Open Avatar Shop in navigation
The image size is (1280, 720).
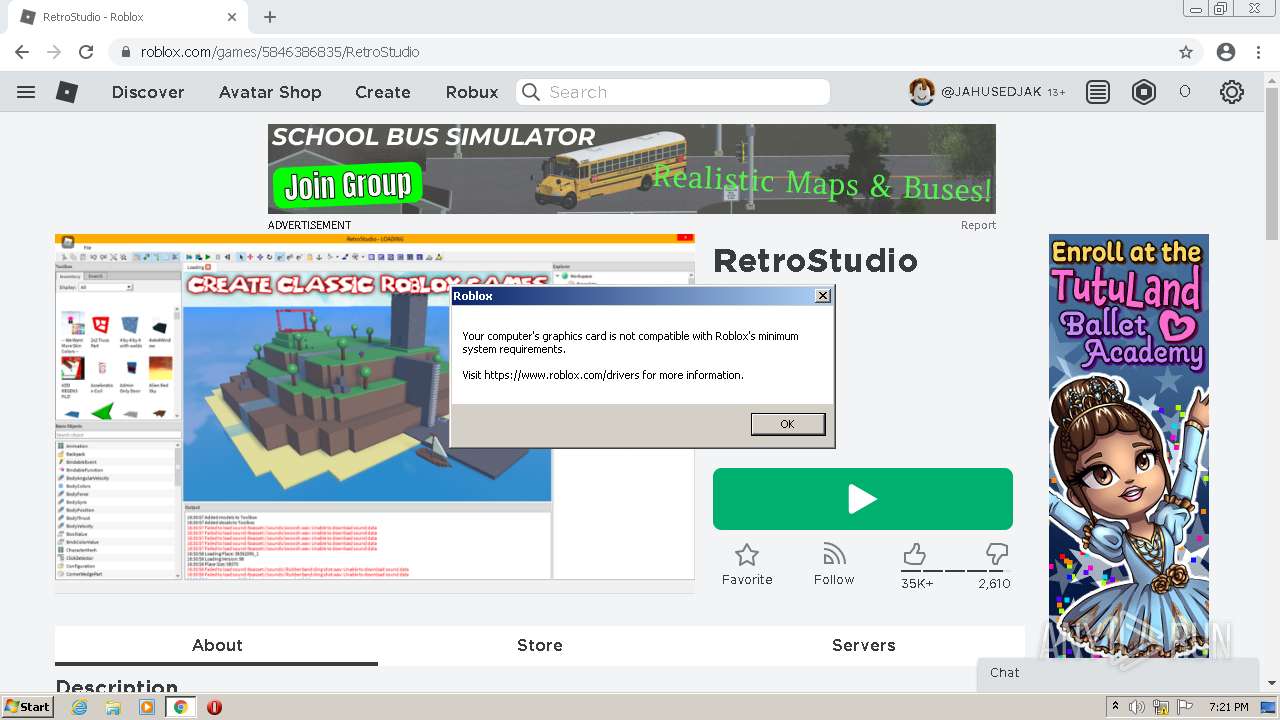click(x=270, y=92)
